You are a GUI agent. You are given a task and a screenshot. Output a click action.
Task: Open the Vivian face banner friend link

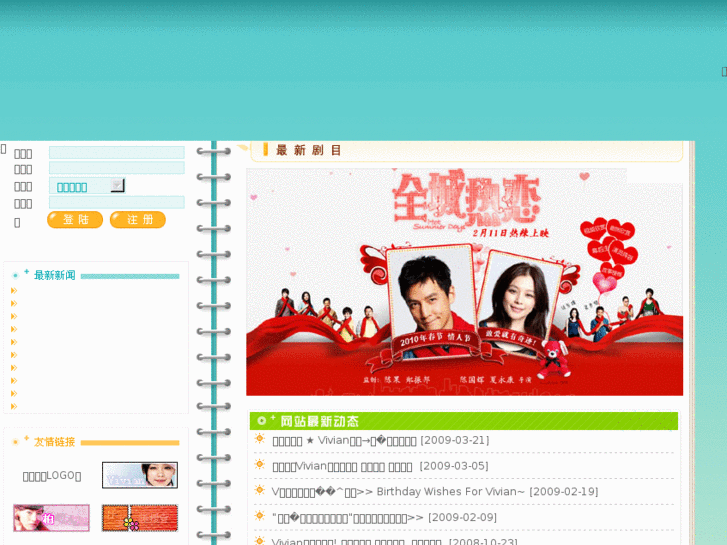click(140, 475)
